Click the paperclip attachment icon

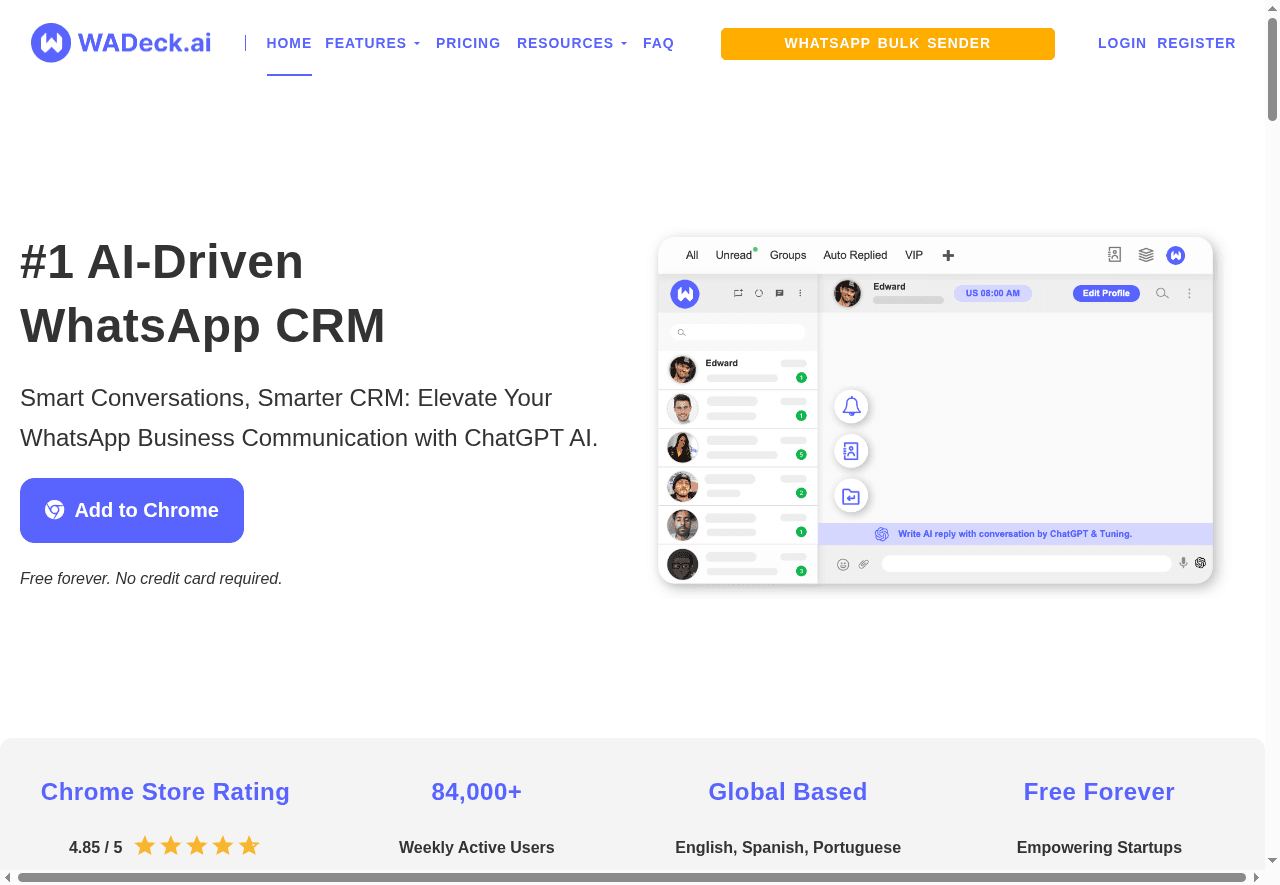click(864, 564)
